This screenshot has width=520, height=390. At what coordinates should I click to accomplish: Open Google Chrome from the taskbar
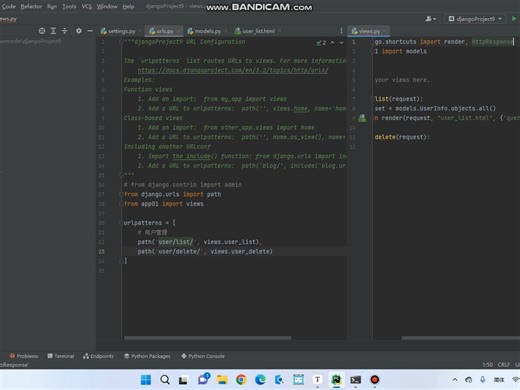241,380
